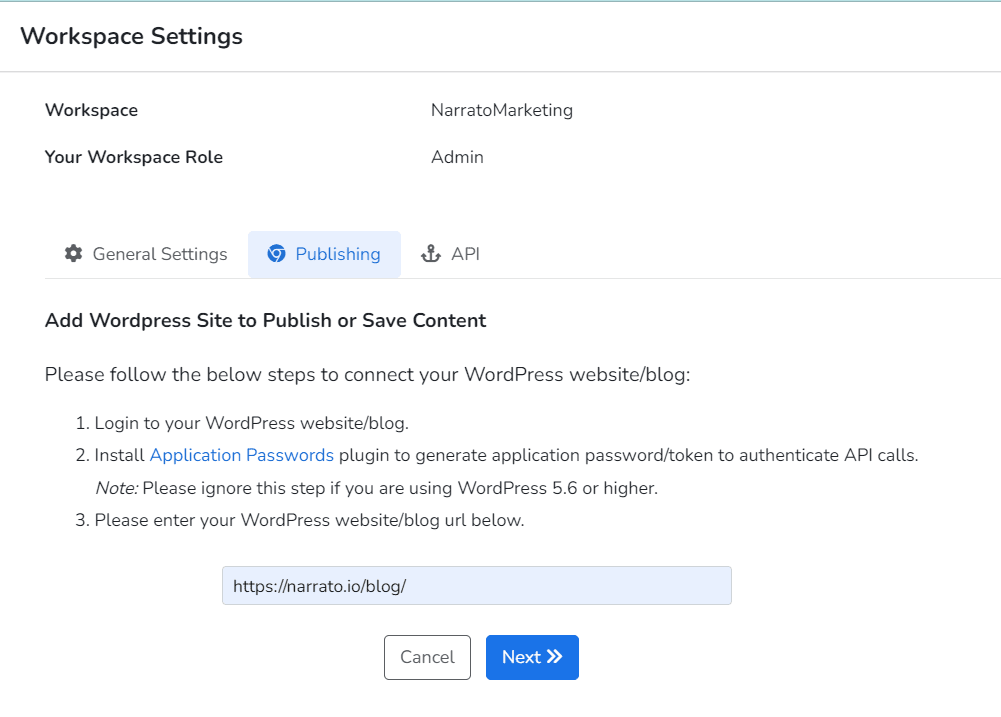
Task: Focus the WordPress blog URL field
Action: pyautogui.click(x=476, y=585)
